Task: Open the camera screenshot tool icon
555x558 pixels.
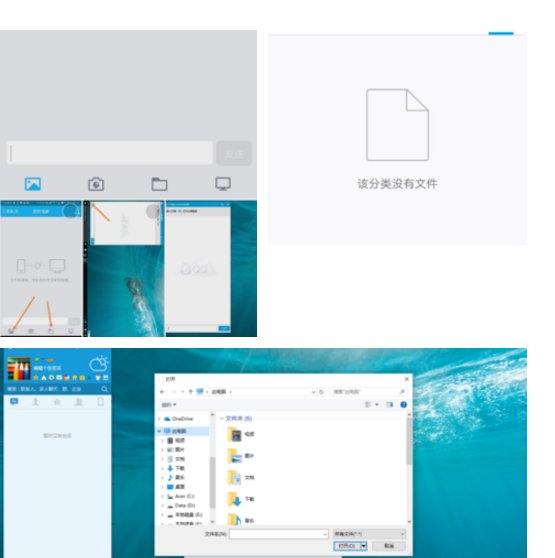Action: click(96, 184)
